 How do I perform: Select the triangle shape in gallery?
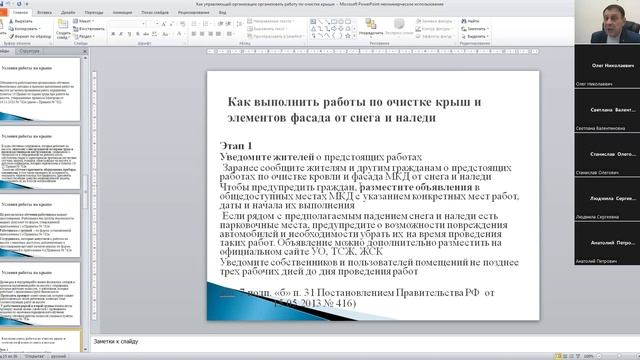pos(313,29)
